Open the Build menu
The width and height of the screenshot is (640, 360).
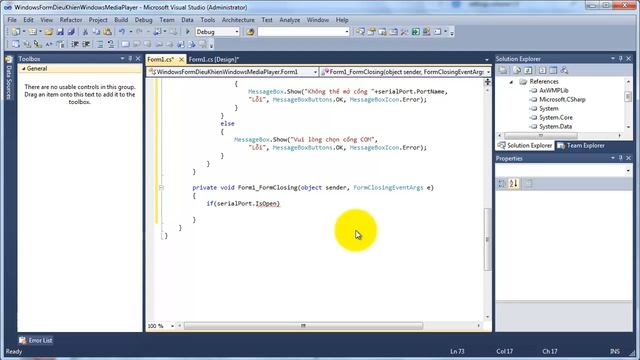click(x=121, y=20)
